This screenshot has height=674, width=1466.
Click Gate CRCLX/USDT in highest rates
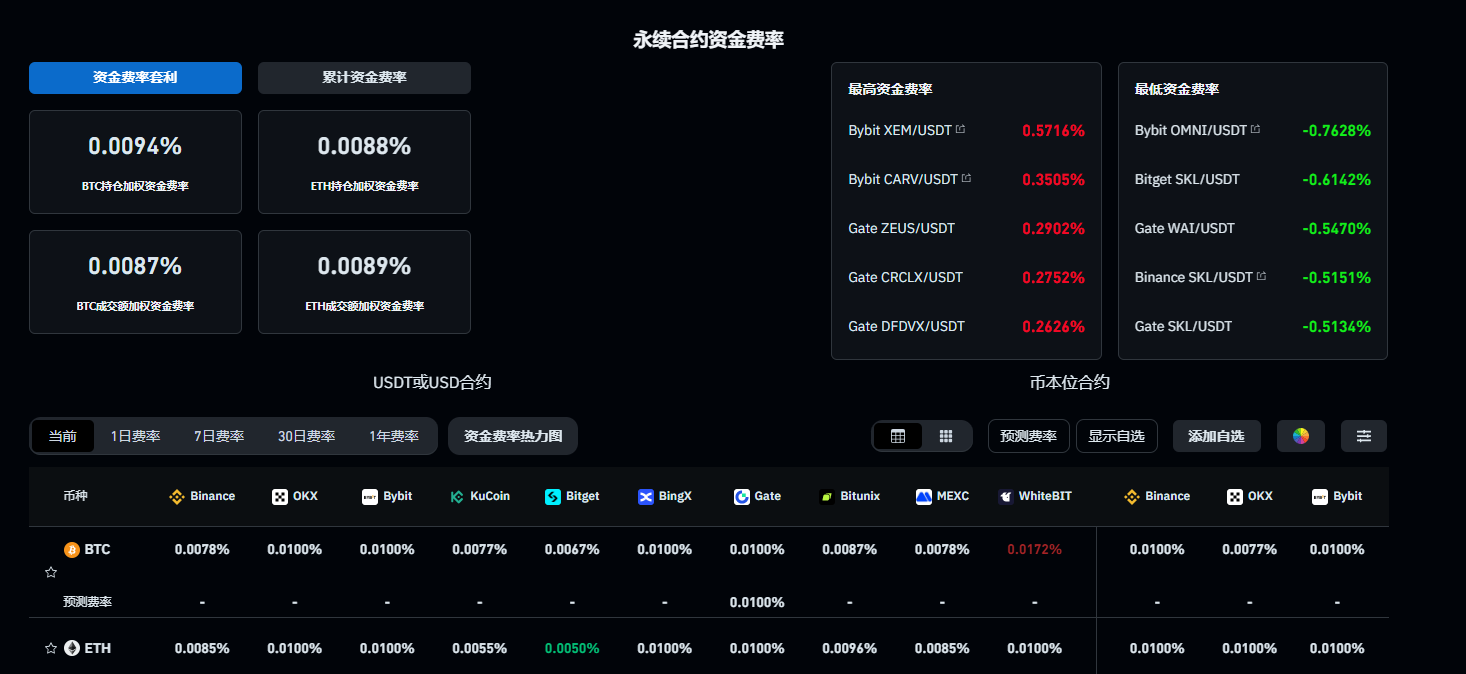point(905,277)
